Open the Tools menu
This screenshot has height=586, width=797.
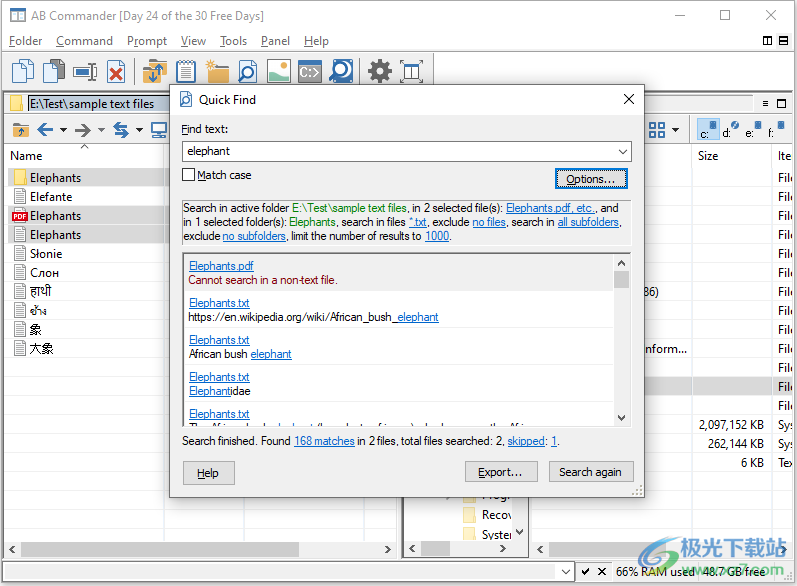click(233, 41)
